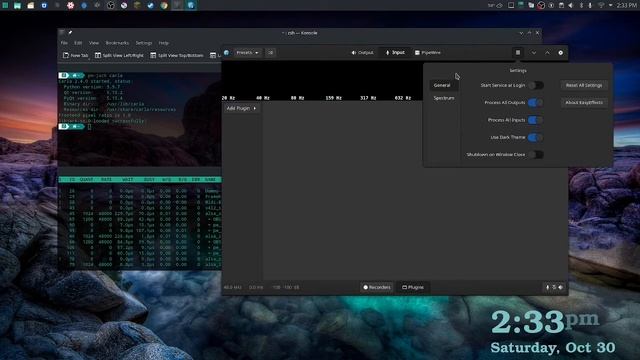
Task: Select the General settings tab
Action: coord(443,85)
